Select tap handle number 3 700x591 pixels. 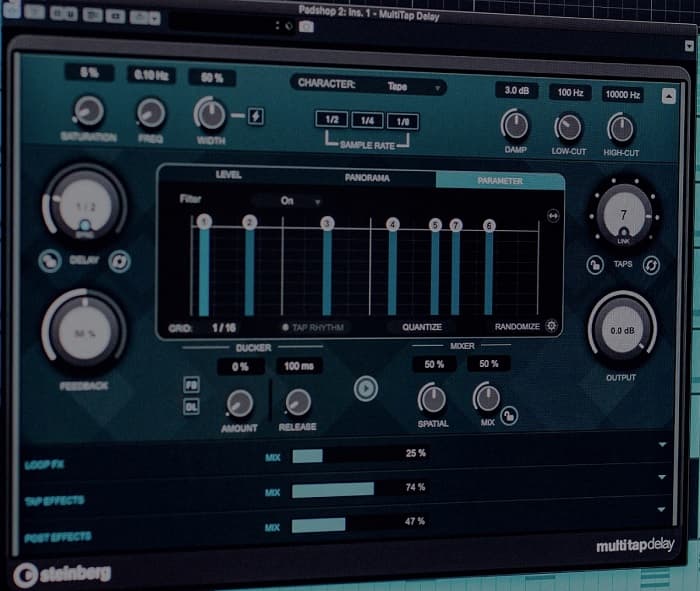327,223
